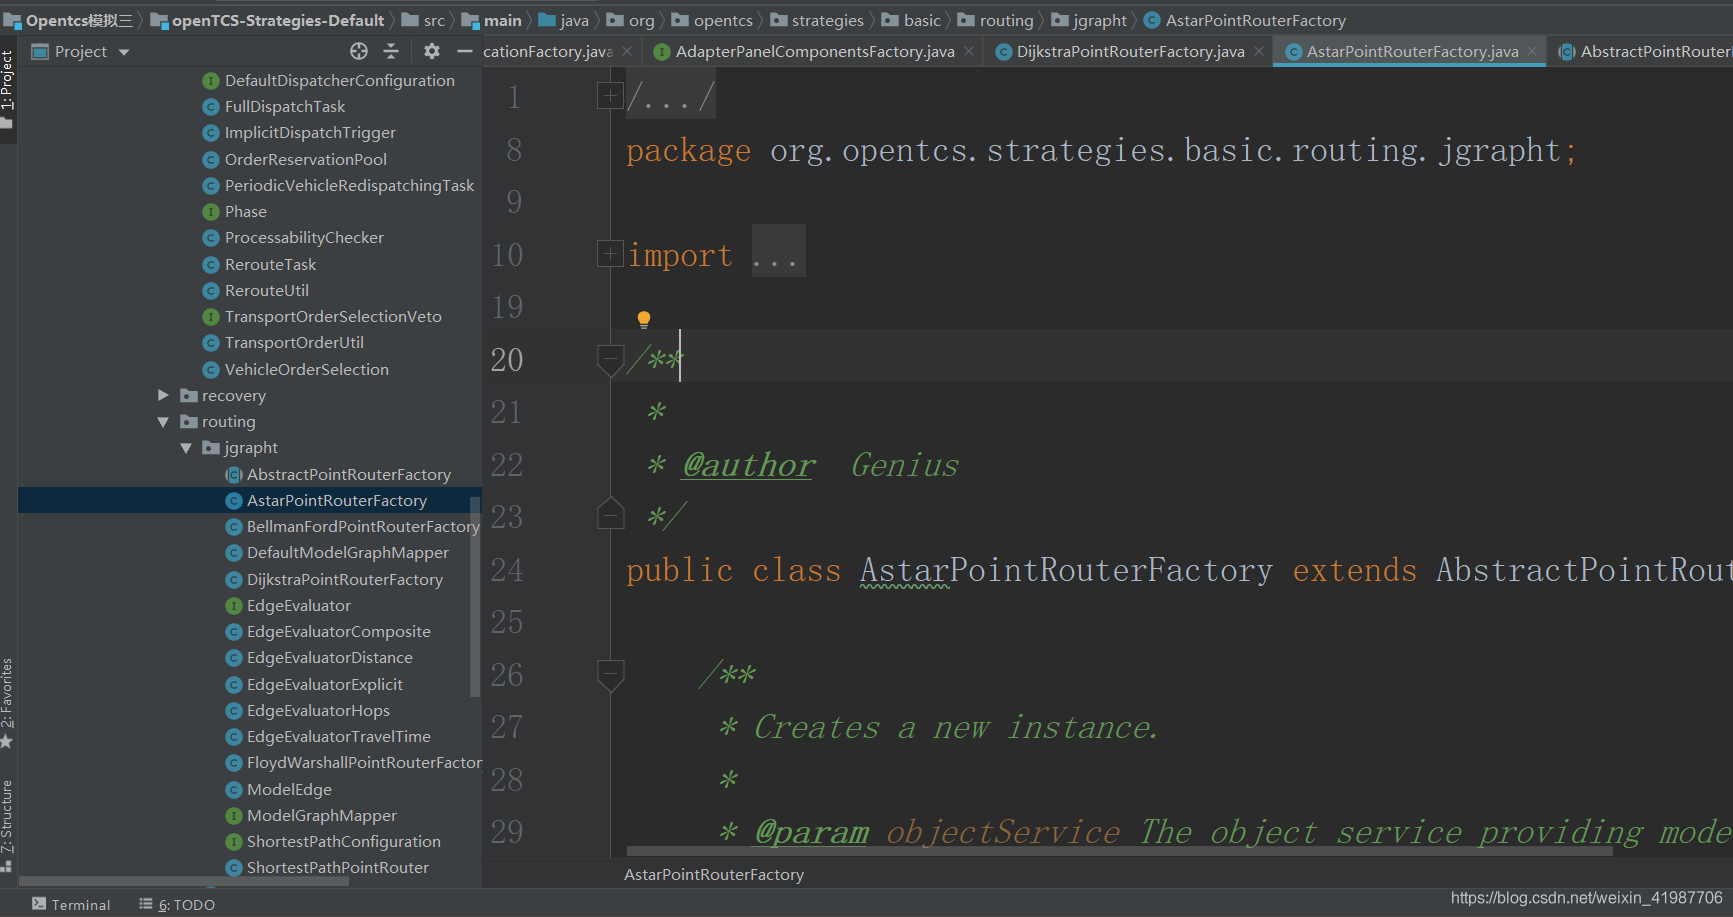This screenshot has width=1733, height=917.
Task: Click the locate/scroll-from-source target icon
Action: (x=359, y=51)
